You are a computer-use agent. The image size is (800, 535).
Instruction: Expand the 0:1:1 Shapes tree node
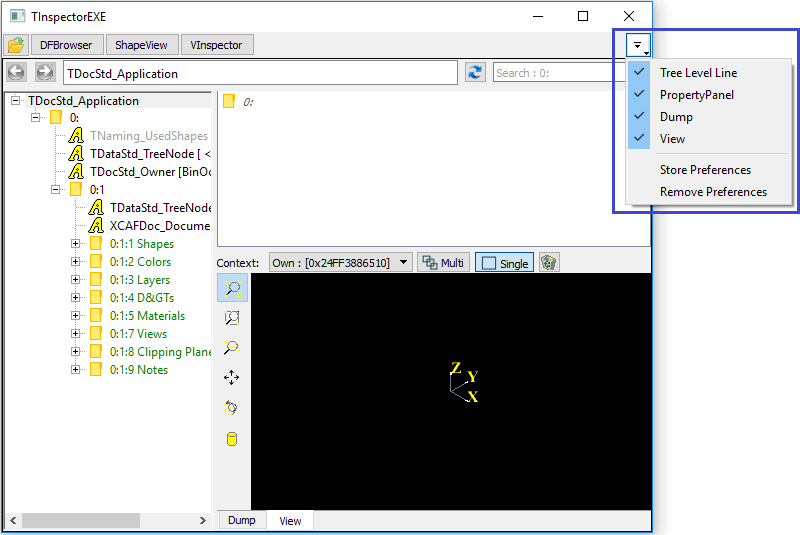(x=76, y=244)
